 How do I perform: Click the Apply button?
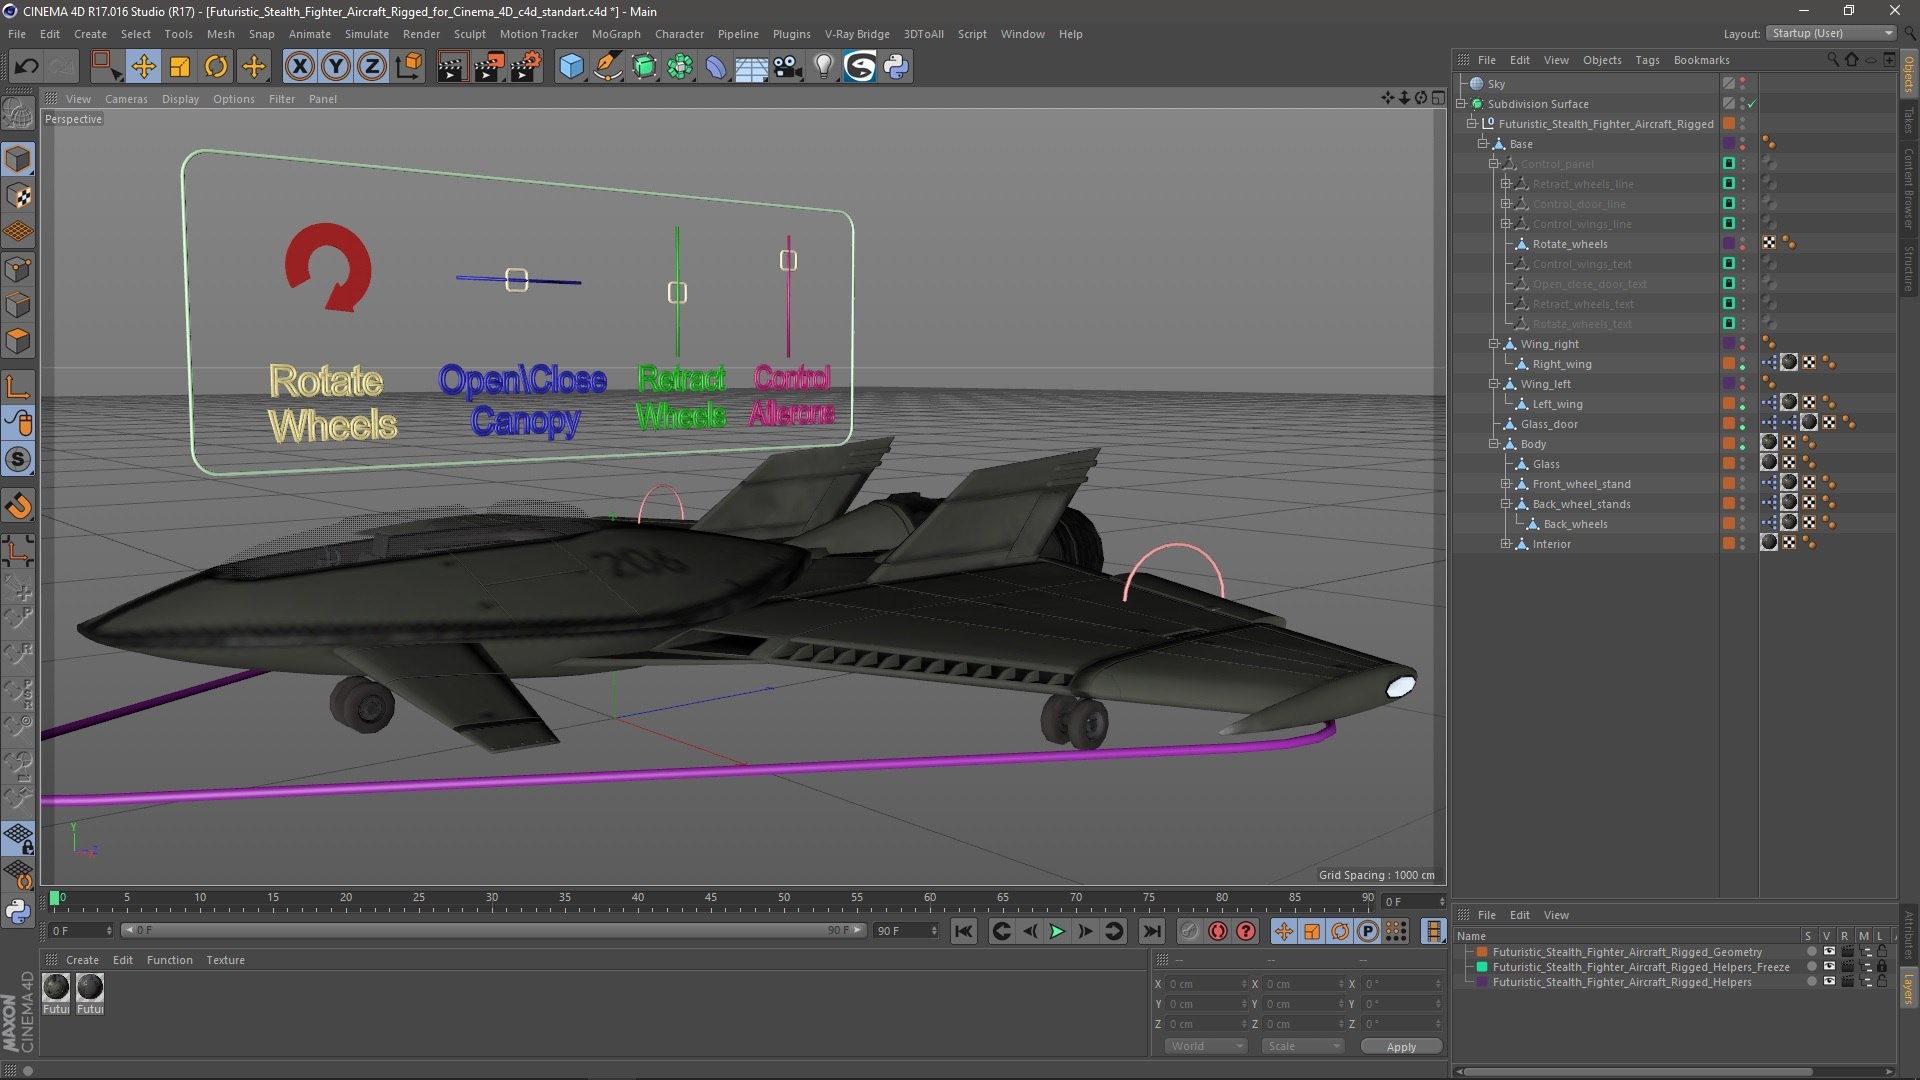click(1401, 1046)
